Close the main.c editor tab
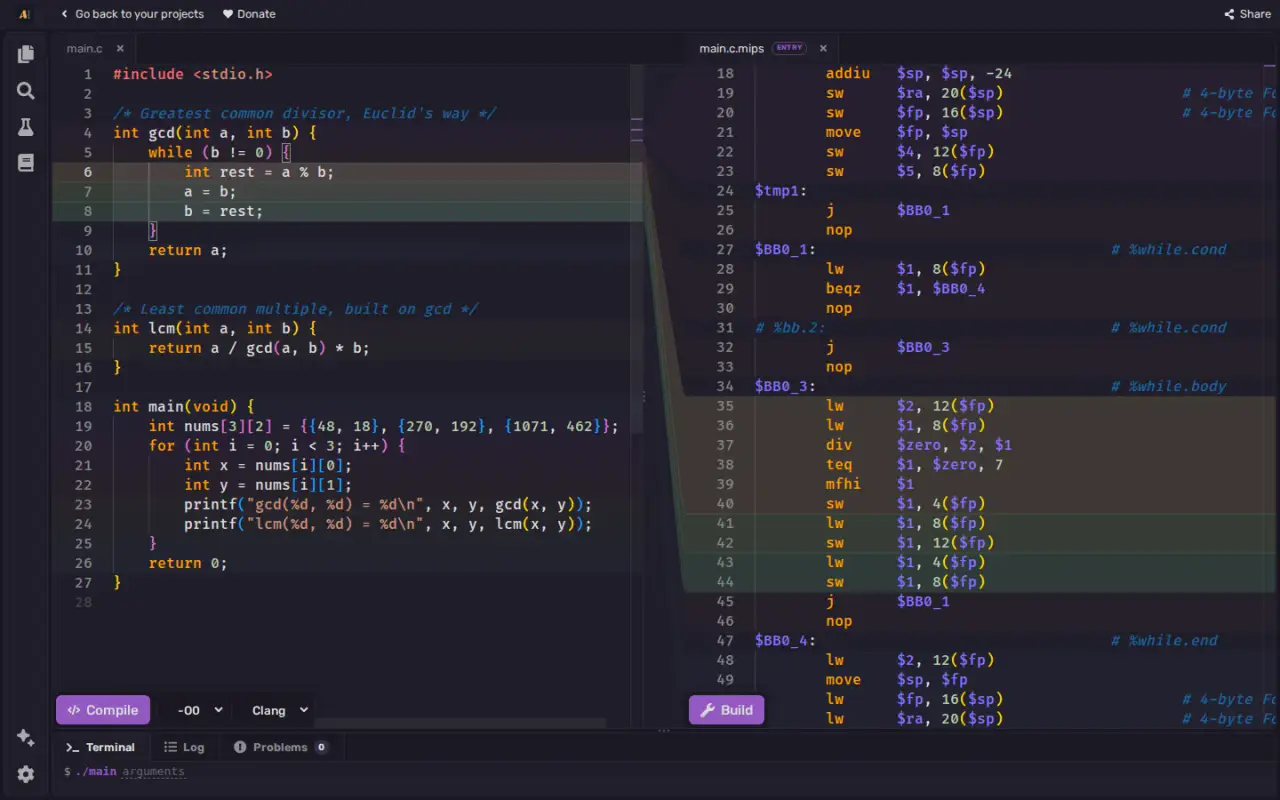Viewport: 1280px width, 800px height. pyautogui.click(x=120, y=48)
